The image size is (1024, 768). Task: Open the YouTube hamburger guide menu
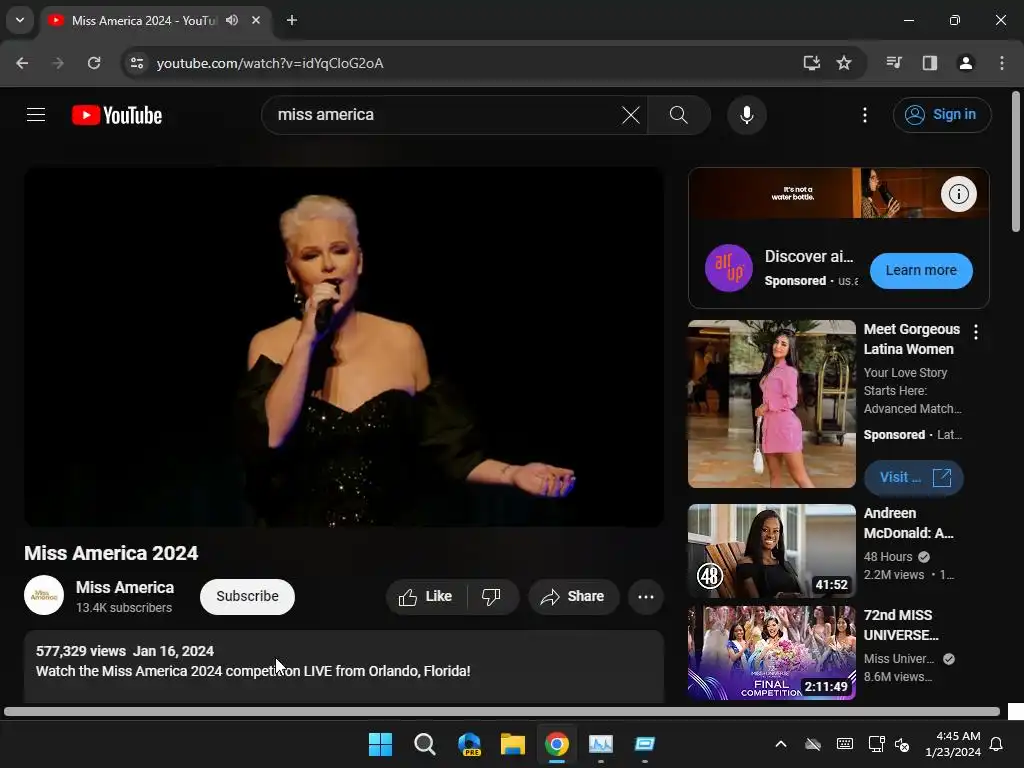pos(36,115)
